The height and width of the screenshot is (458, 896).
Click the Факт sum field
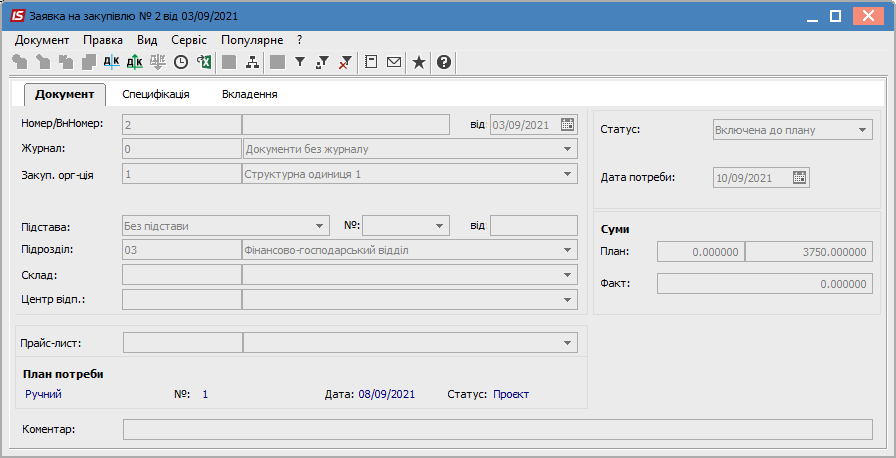pos(765,284)
